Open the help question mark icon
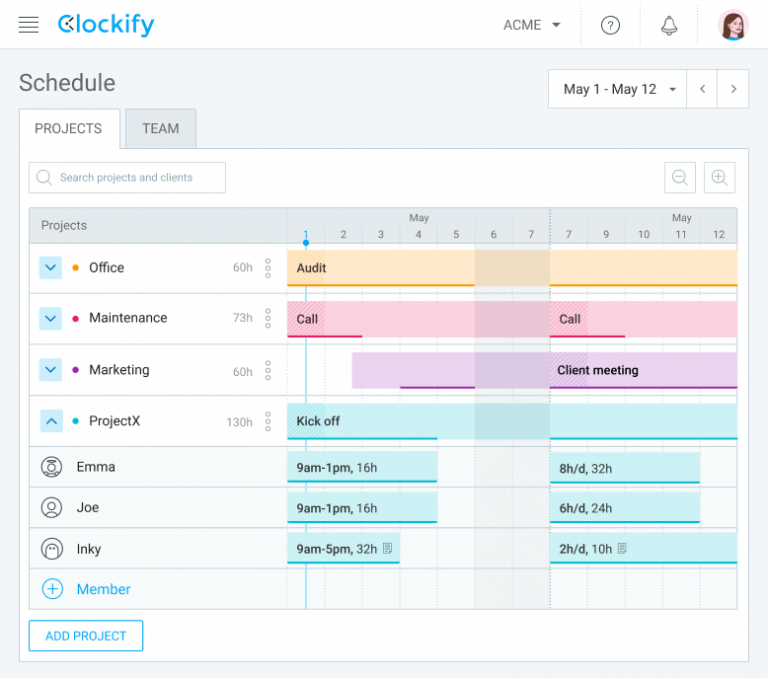 pyautogui.click(x=610, y=25)
